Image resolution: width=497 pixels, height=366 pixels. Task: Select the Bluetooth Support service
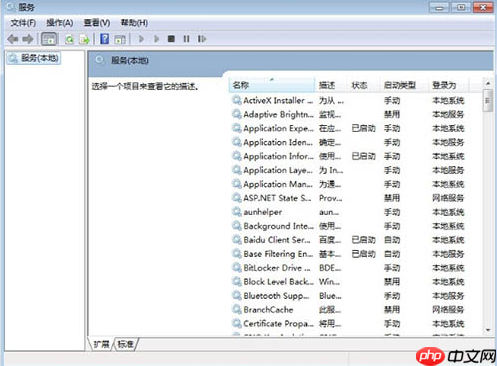pyautogui.click(x=348, y=296)
